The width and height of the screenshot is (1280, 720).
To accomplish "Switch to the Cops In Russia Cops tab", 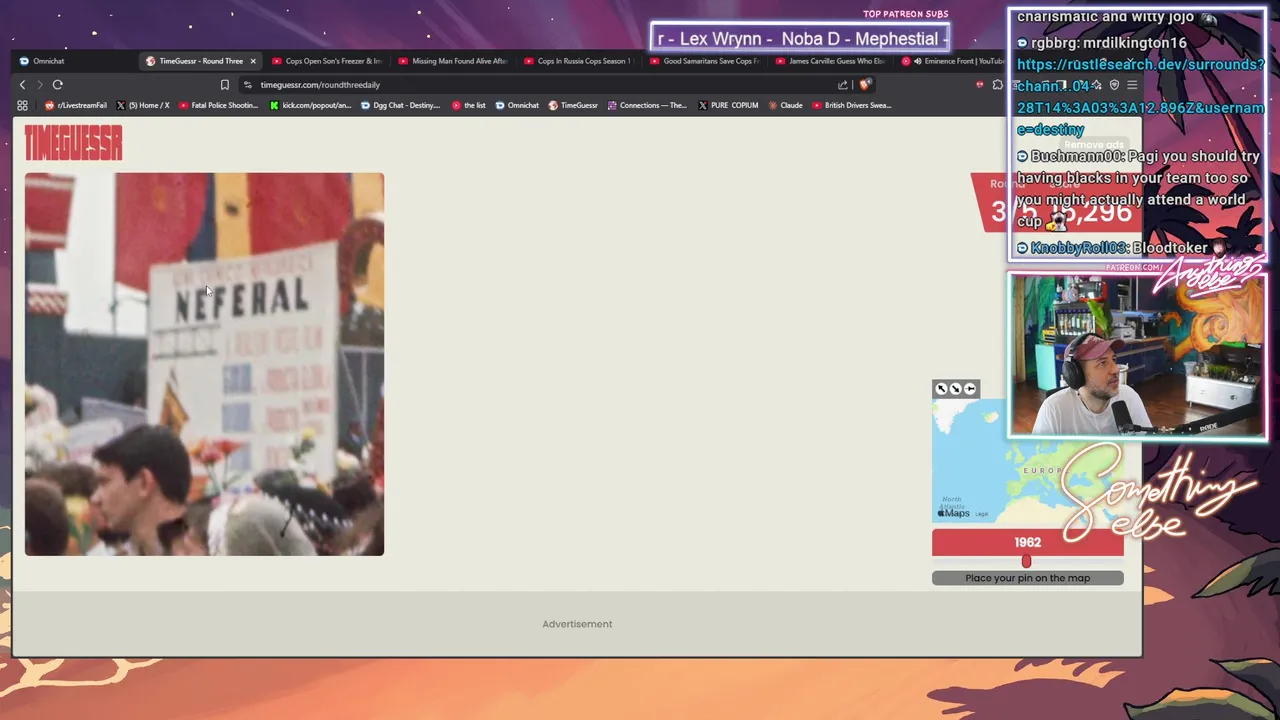I will tap(578, 61).
